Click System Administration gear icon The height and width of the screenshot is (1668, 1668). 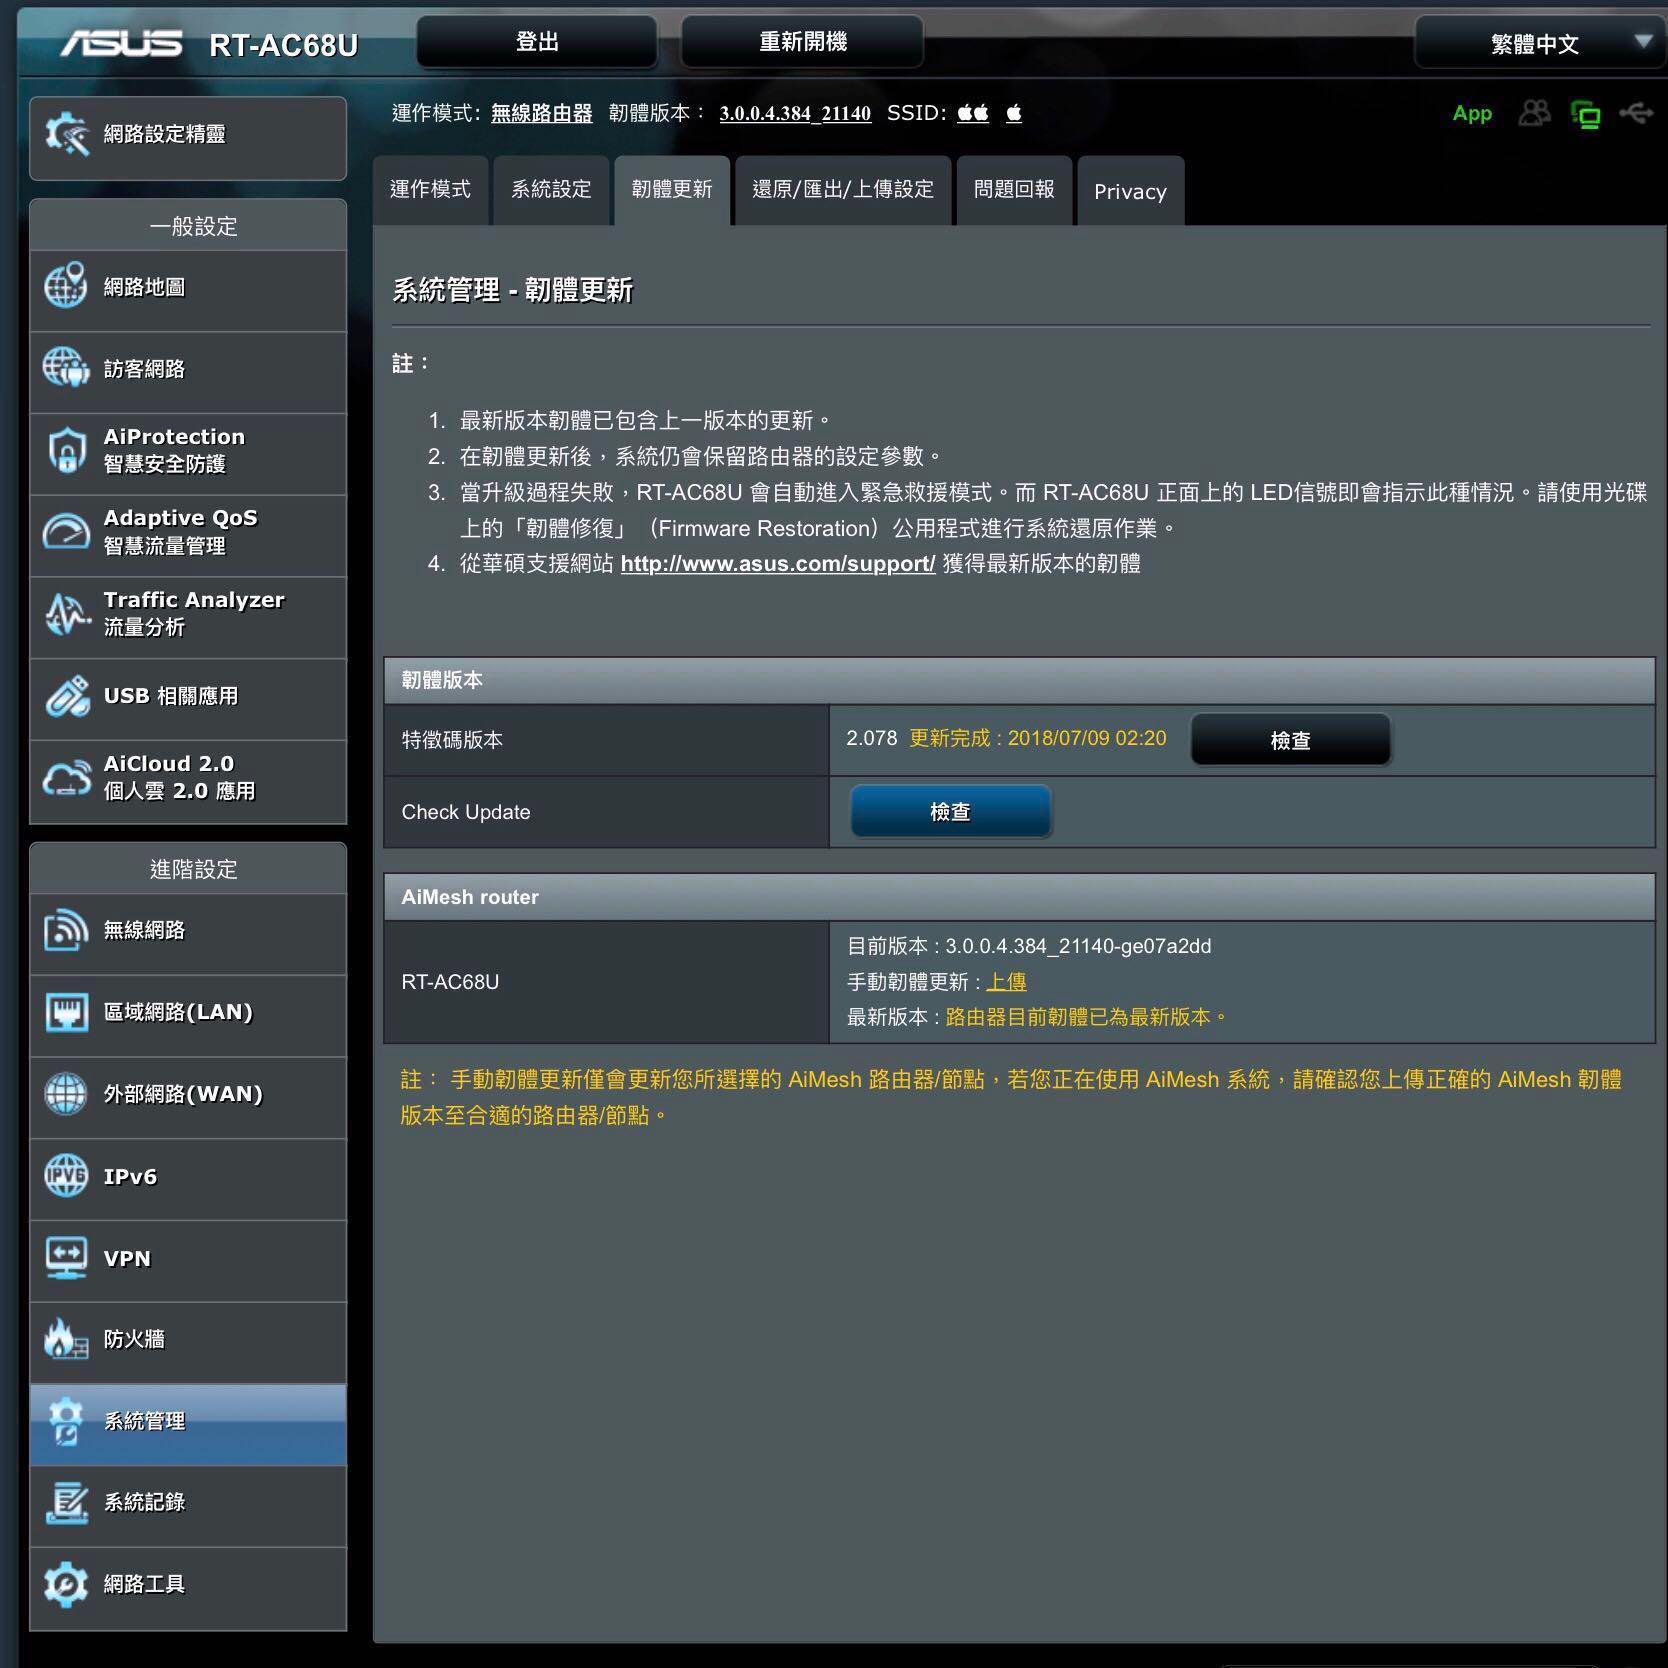click(x=66, y=1421)
